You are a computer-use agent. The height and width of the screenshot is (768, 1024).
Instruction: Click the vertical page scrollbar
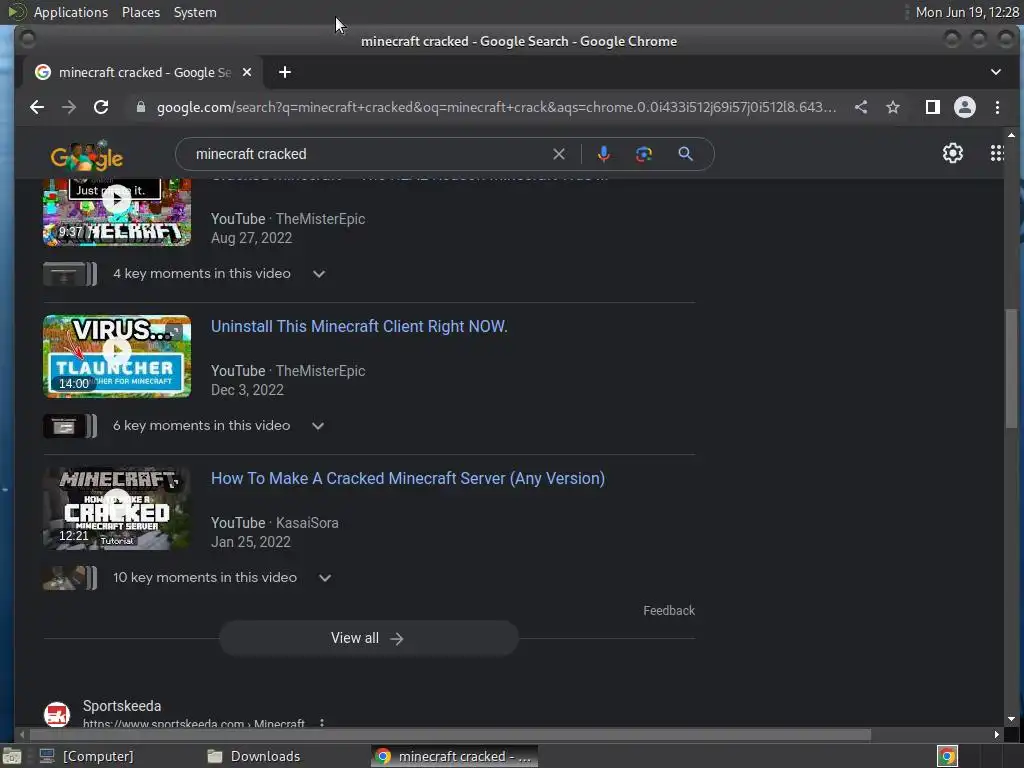[x=1011, y=369]
